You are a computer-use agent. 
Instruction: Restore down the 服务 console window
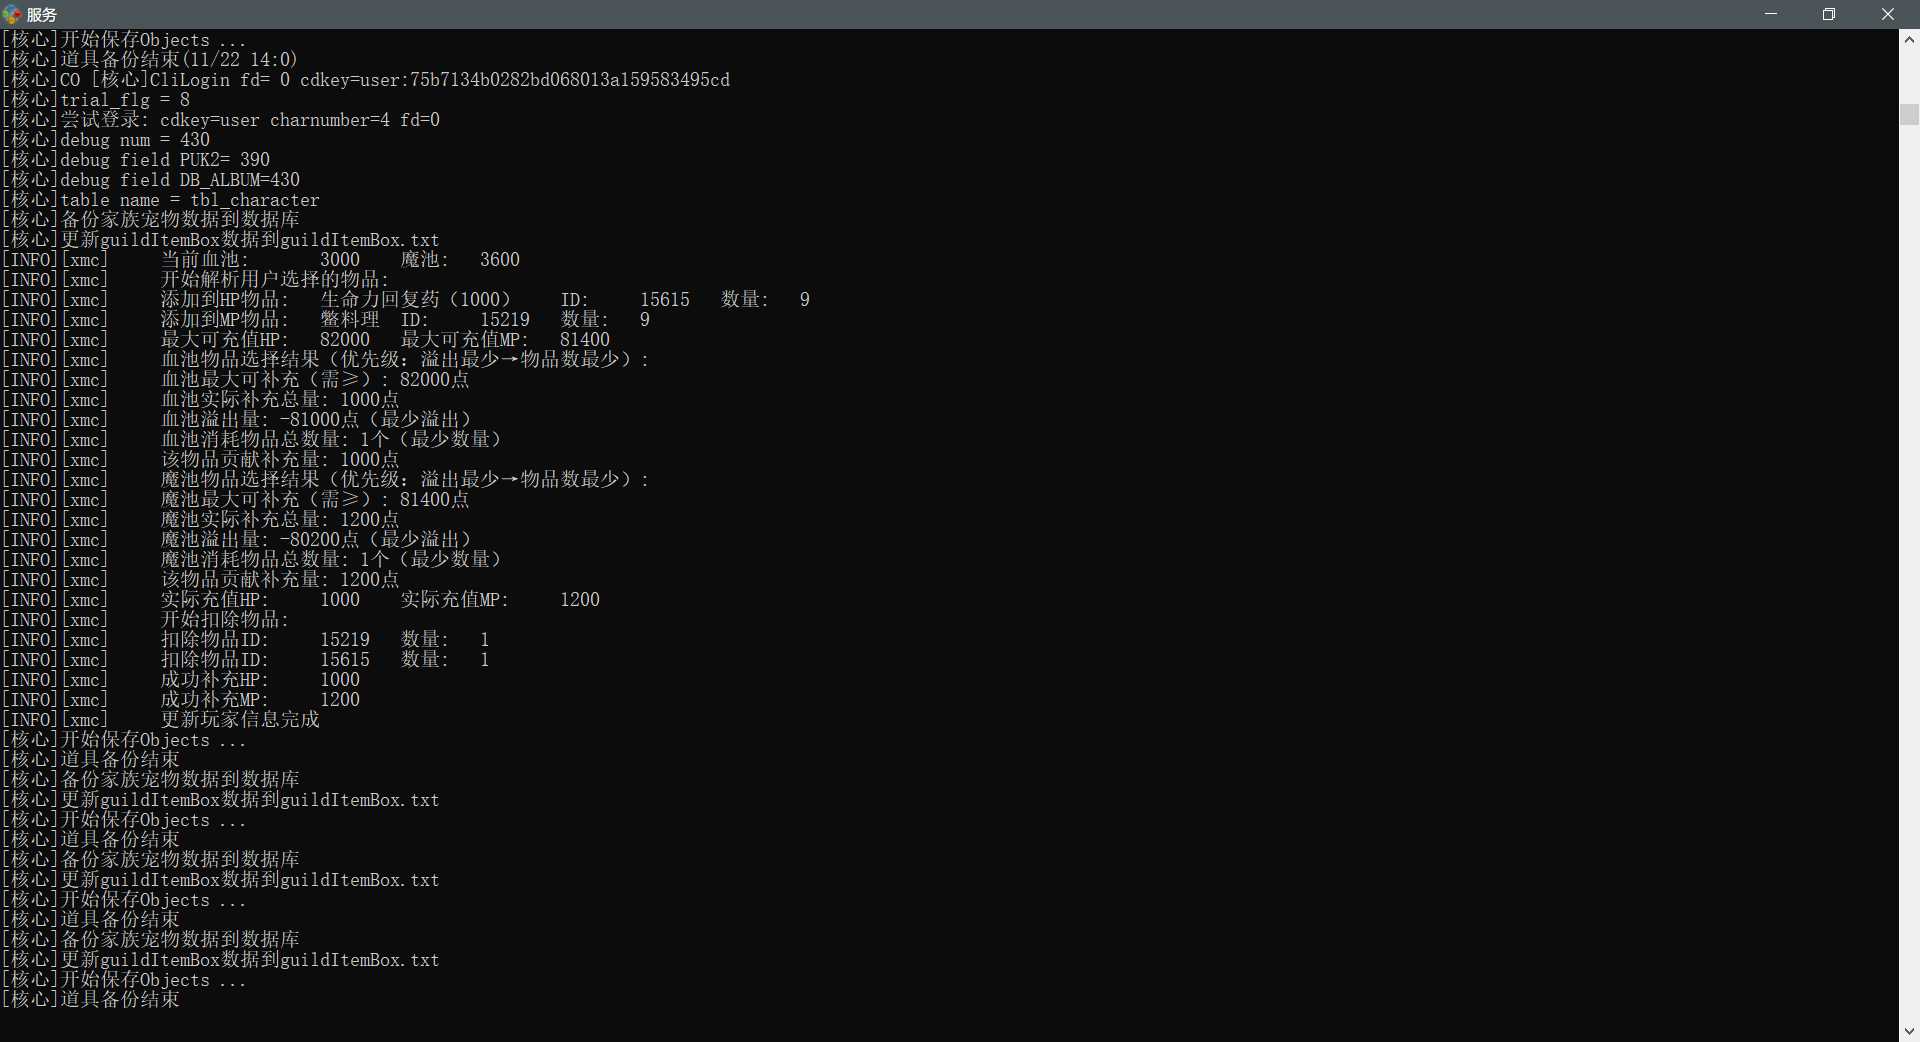1829,14
